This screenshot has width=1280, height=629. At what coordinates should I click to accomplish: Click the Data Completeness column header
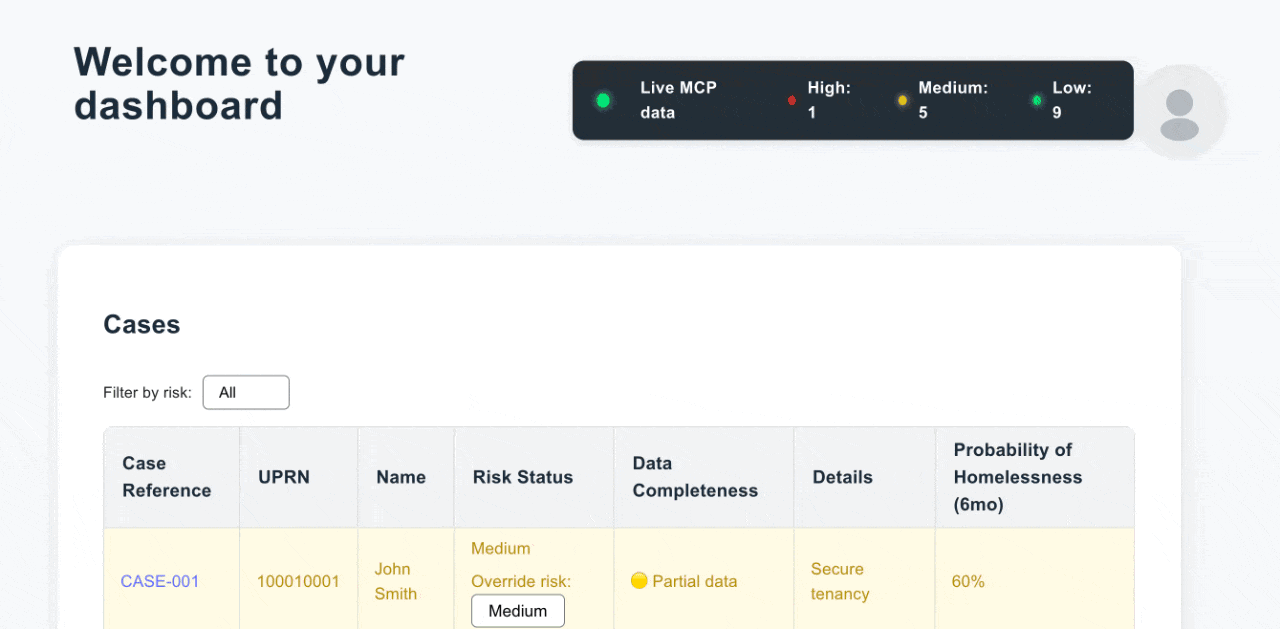click(695, 477)
